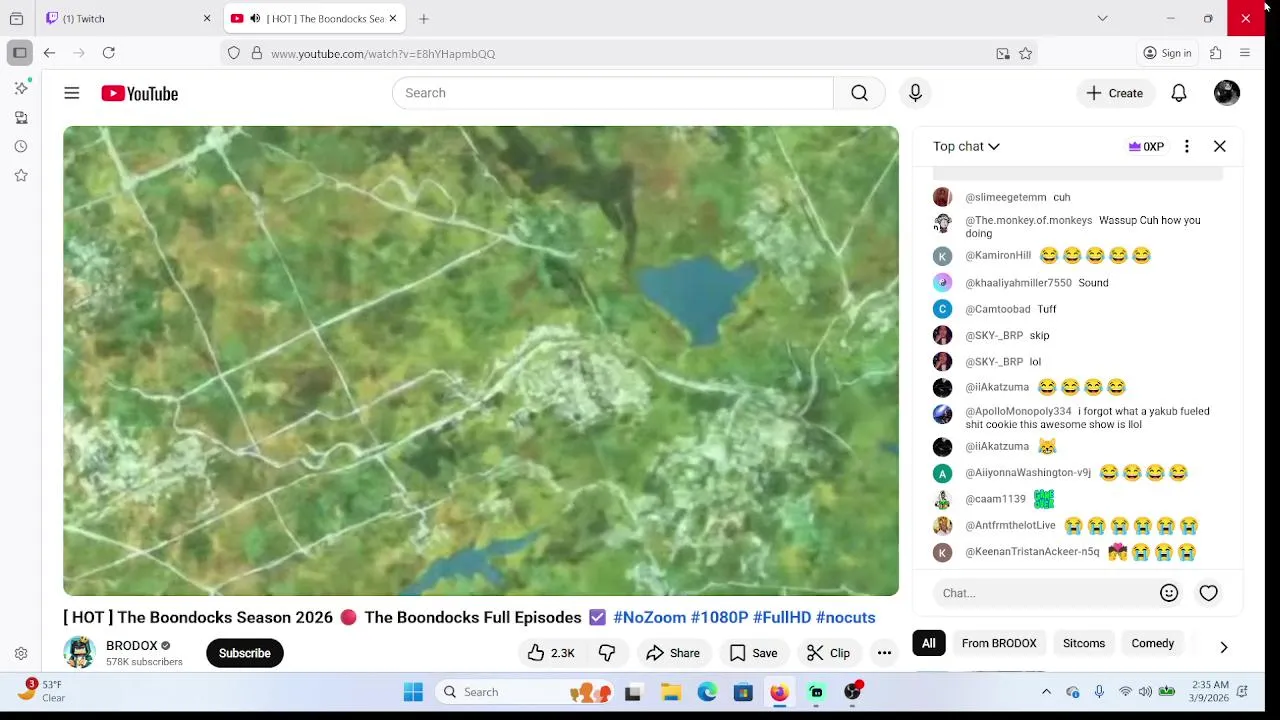This screenshot has height=720, width=1280.
Task: Open the 0XP crown leaderboard badge
Action: [x=1146, y=146]
